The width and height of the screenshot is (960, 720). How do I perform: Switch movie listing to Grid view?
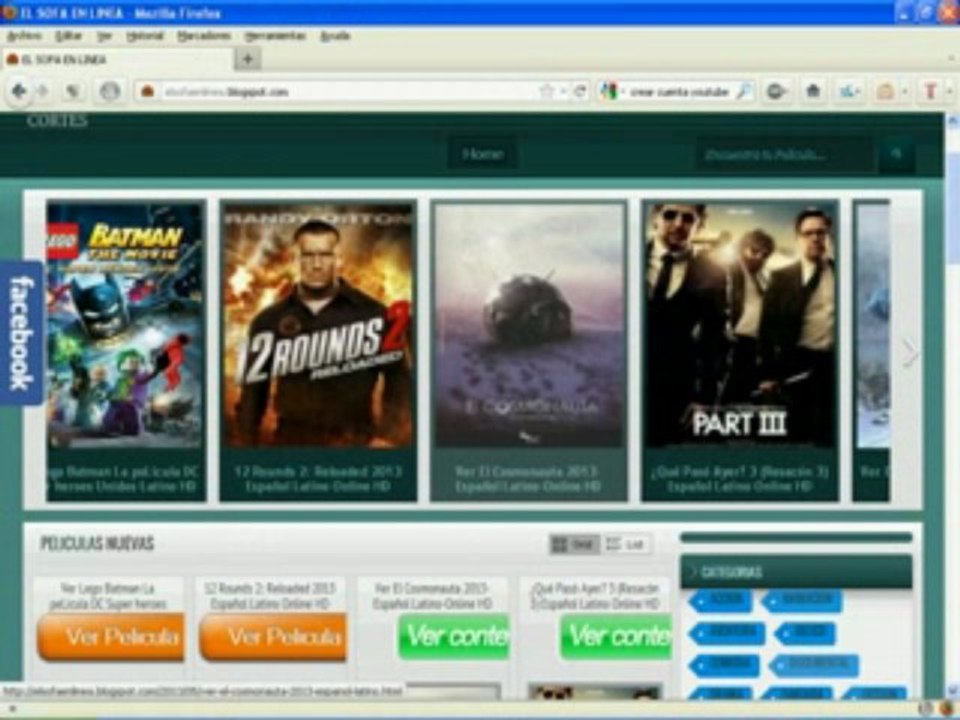coord(574,544)
